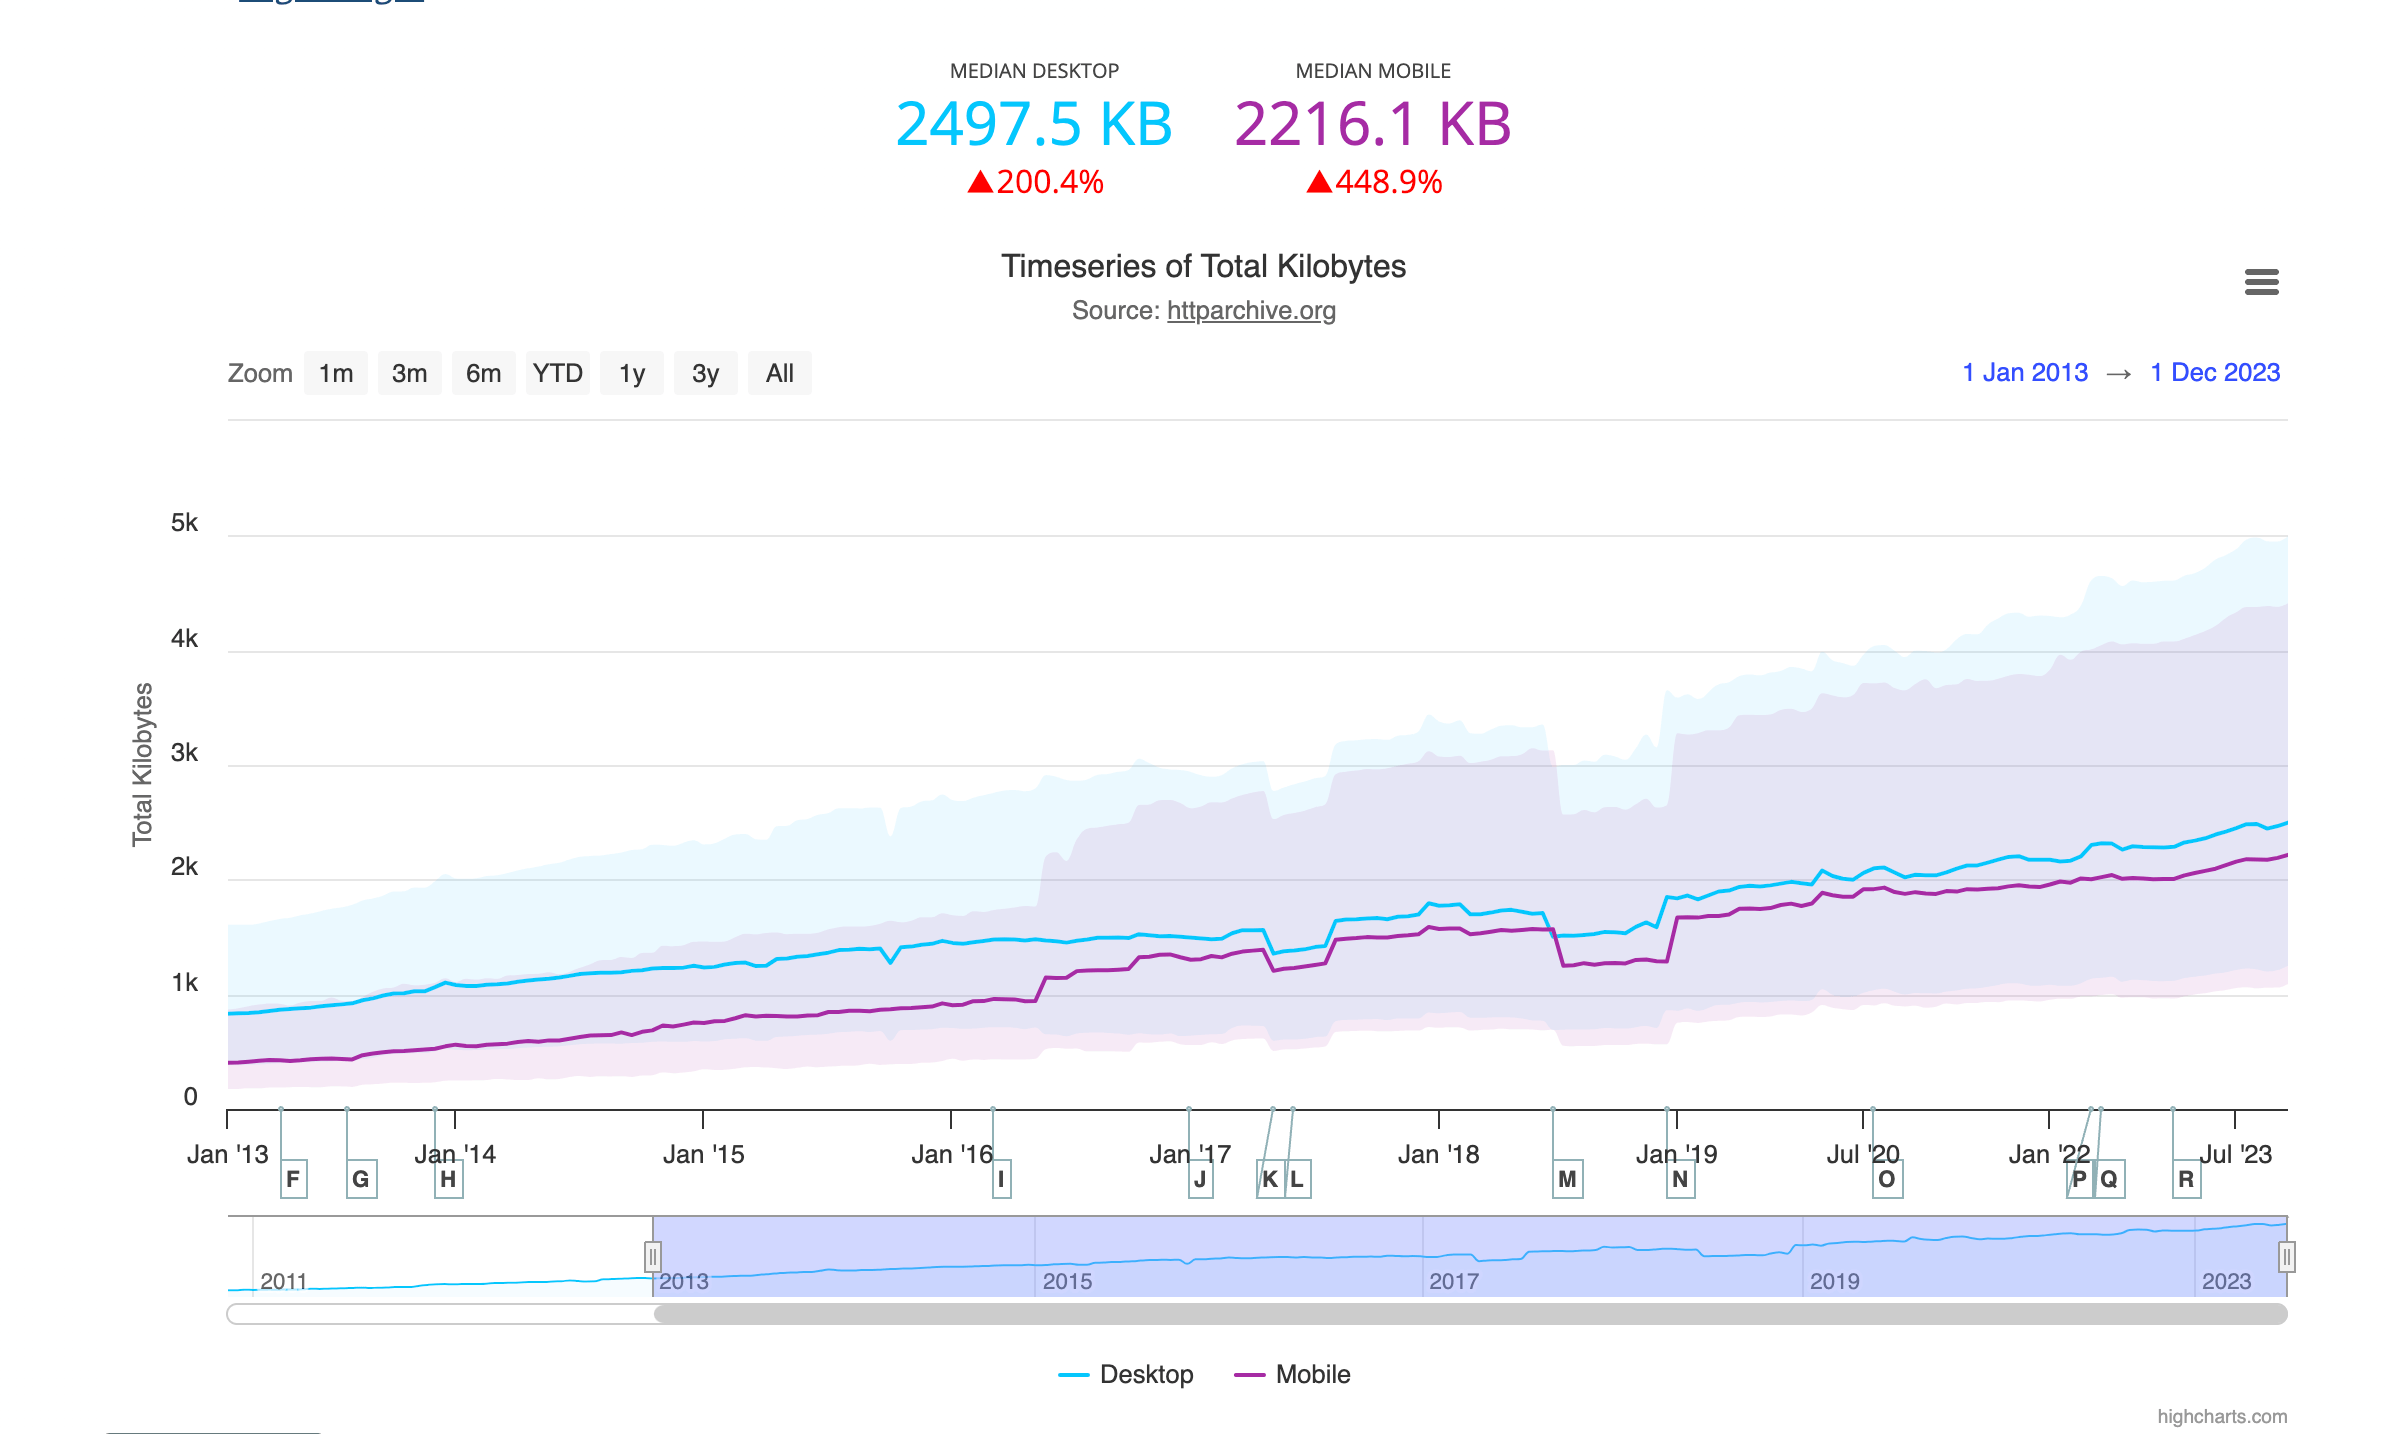Image resolution: width=2392 pixels, height=1434 pixels.
Task: Click the left navigator handle in the mini chart
Action: tap(652, 1256)
